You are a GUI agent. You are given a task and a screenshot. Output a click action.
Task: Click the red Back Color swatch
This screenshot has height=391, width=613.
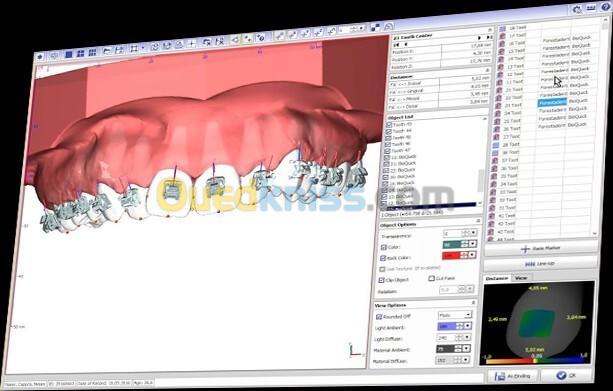(x=451, y=256)
